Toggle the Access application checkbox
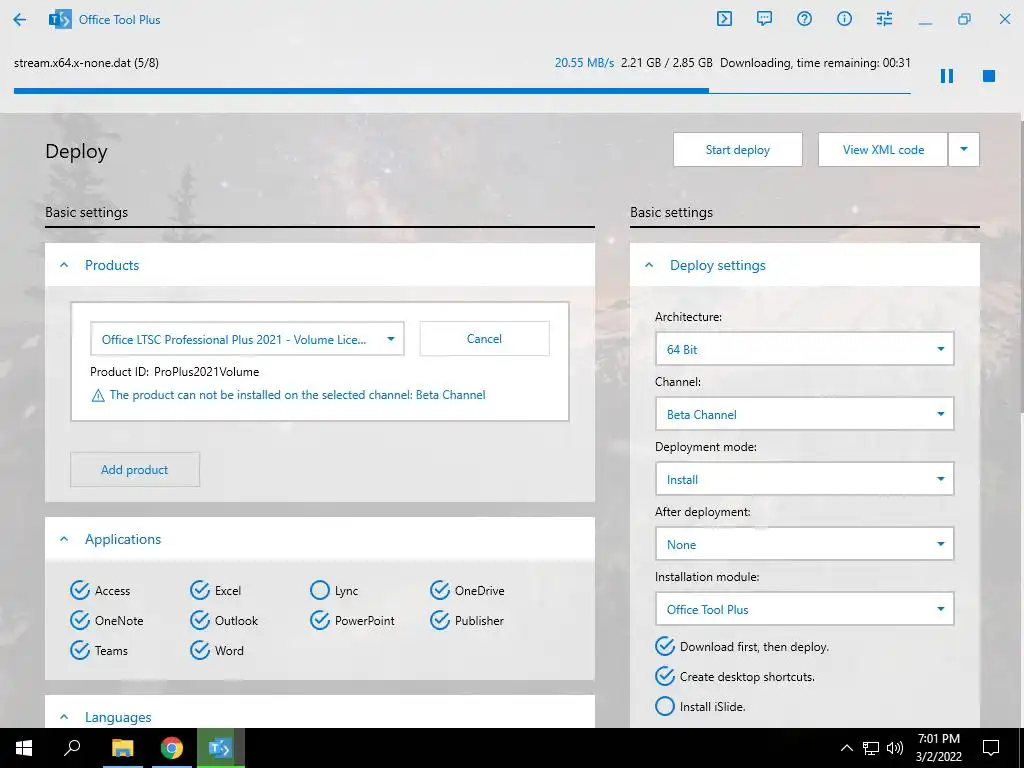 click(80, 590)
